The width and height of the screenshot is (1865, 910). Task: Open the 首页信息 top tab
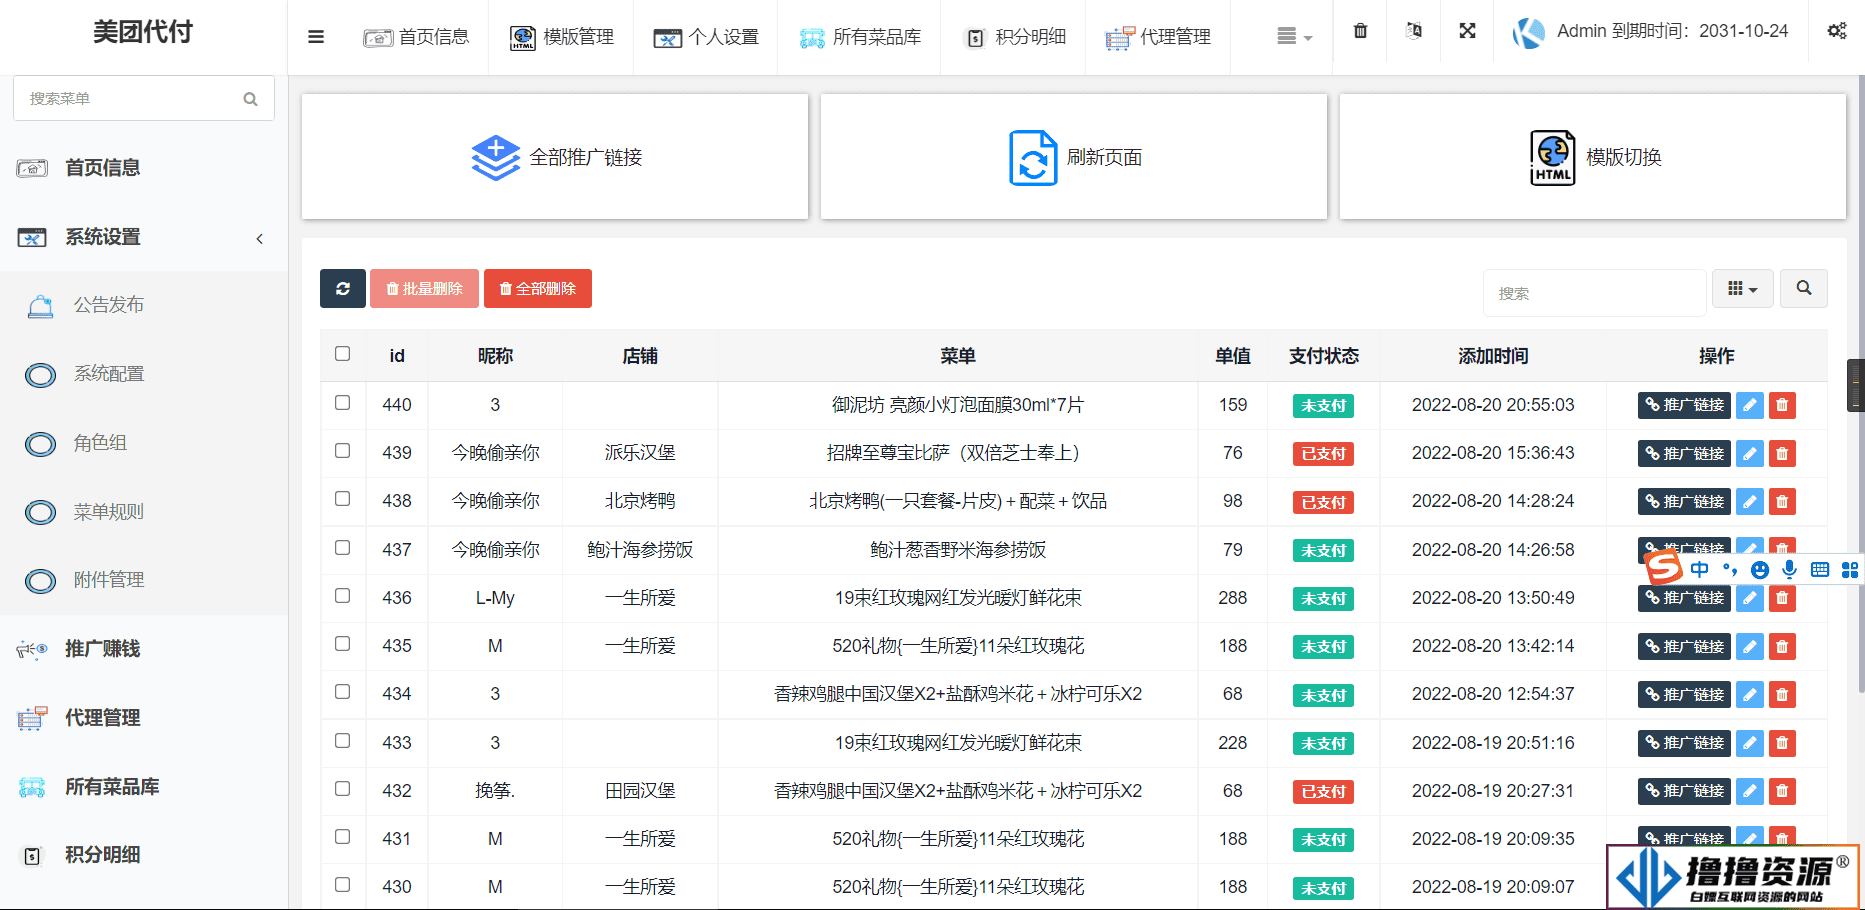416,37
